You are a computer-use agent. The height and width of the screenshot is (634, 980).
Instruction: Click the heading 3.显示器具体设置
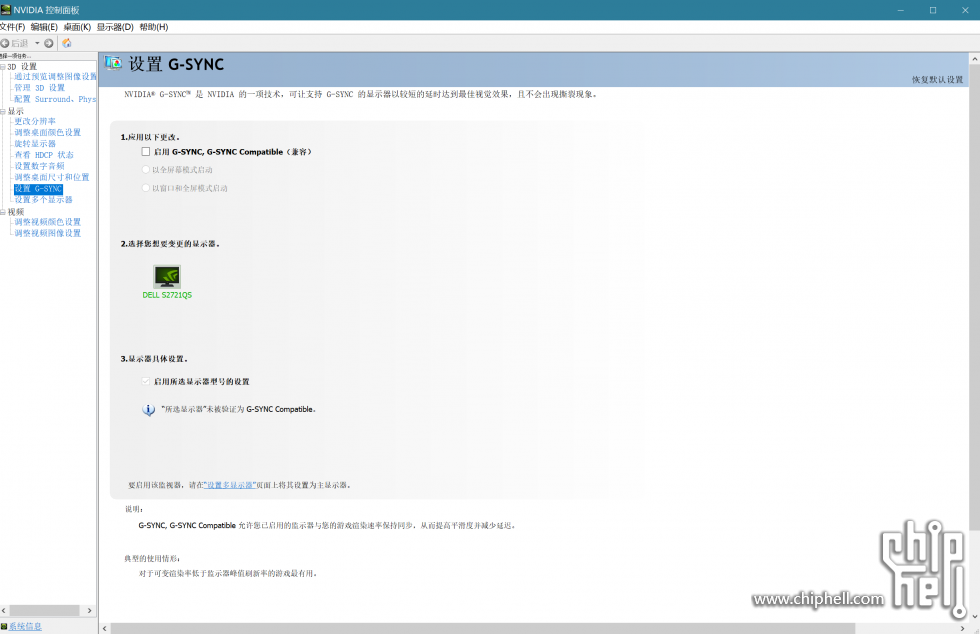click(154, 359)
